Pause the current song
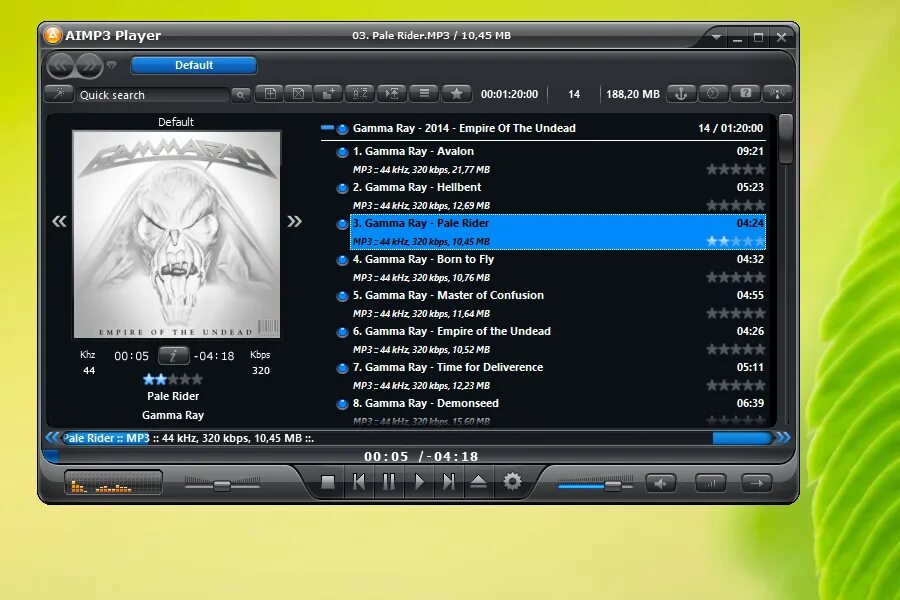This screenshot has width=900, height=600. coord(389,482)
